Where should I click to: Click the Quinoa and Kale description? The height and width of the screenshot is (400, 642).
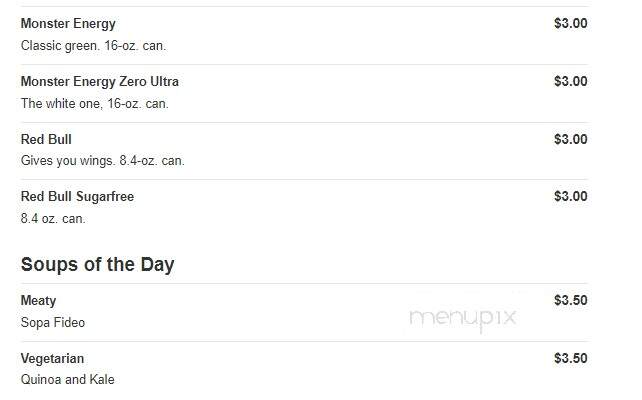pos(68,380)
